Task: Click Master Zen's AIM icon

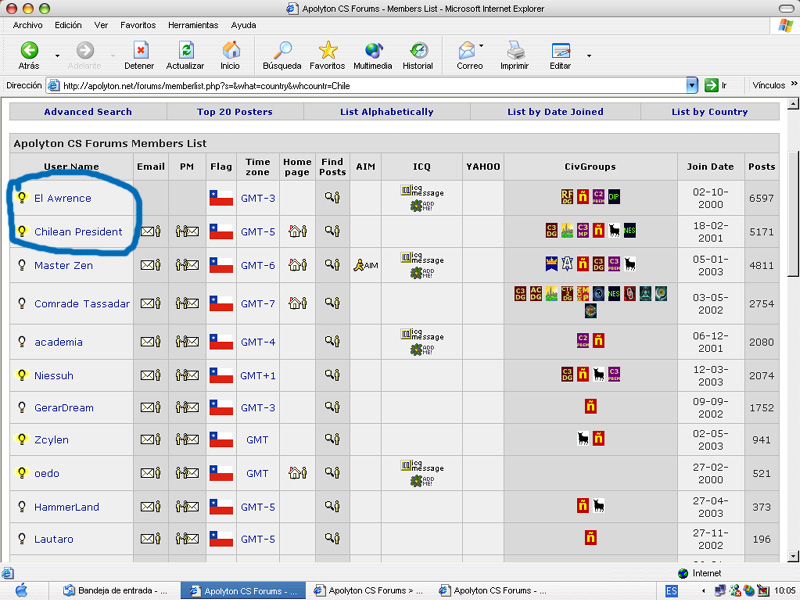Action: pyautogui.click(x=365, y=265)
